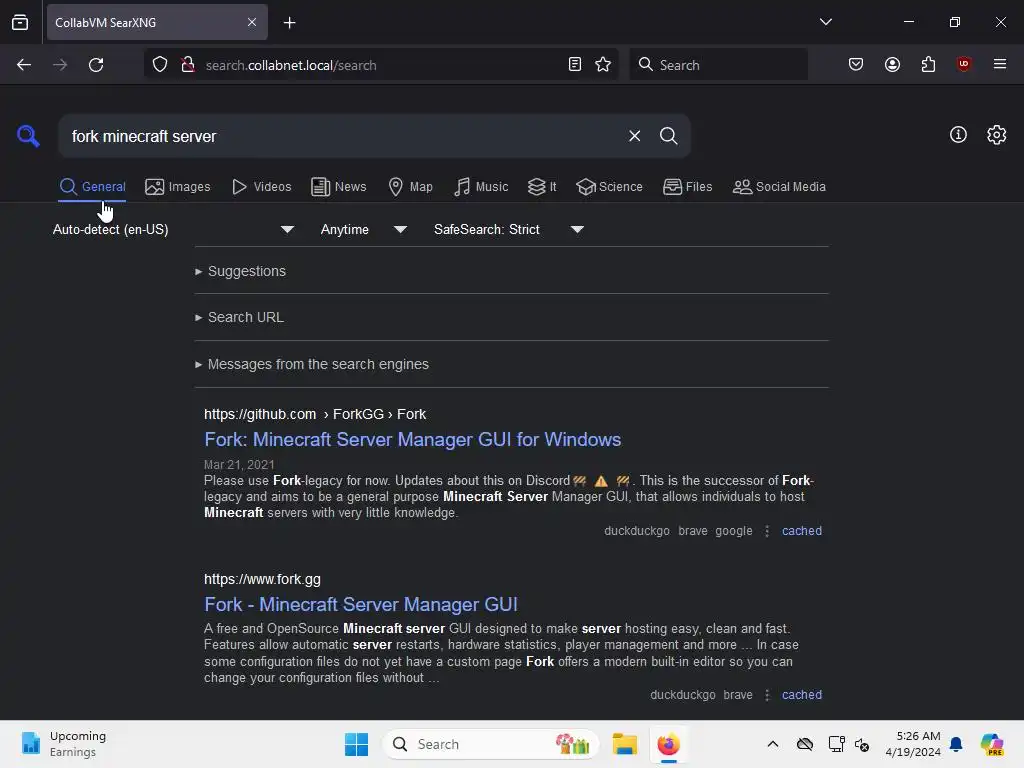Open cached link of fork.gg result
Image resolution: width=1024 pixels, height=768 pixels.
coord(802,695)
